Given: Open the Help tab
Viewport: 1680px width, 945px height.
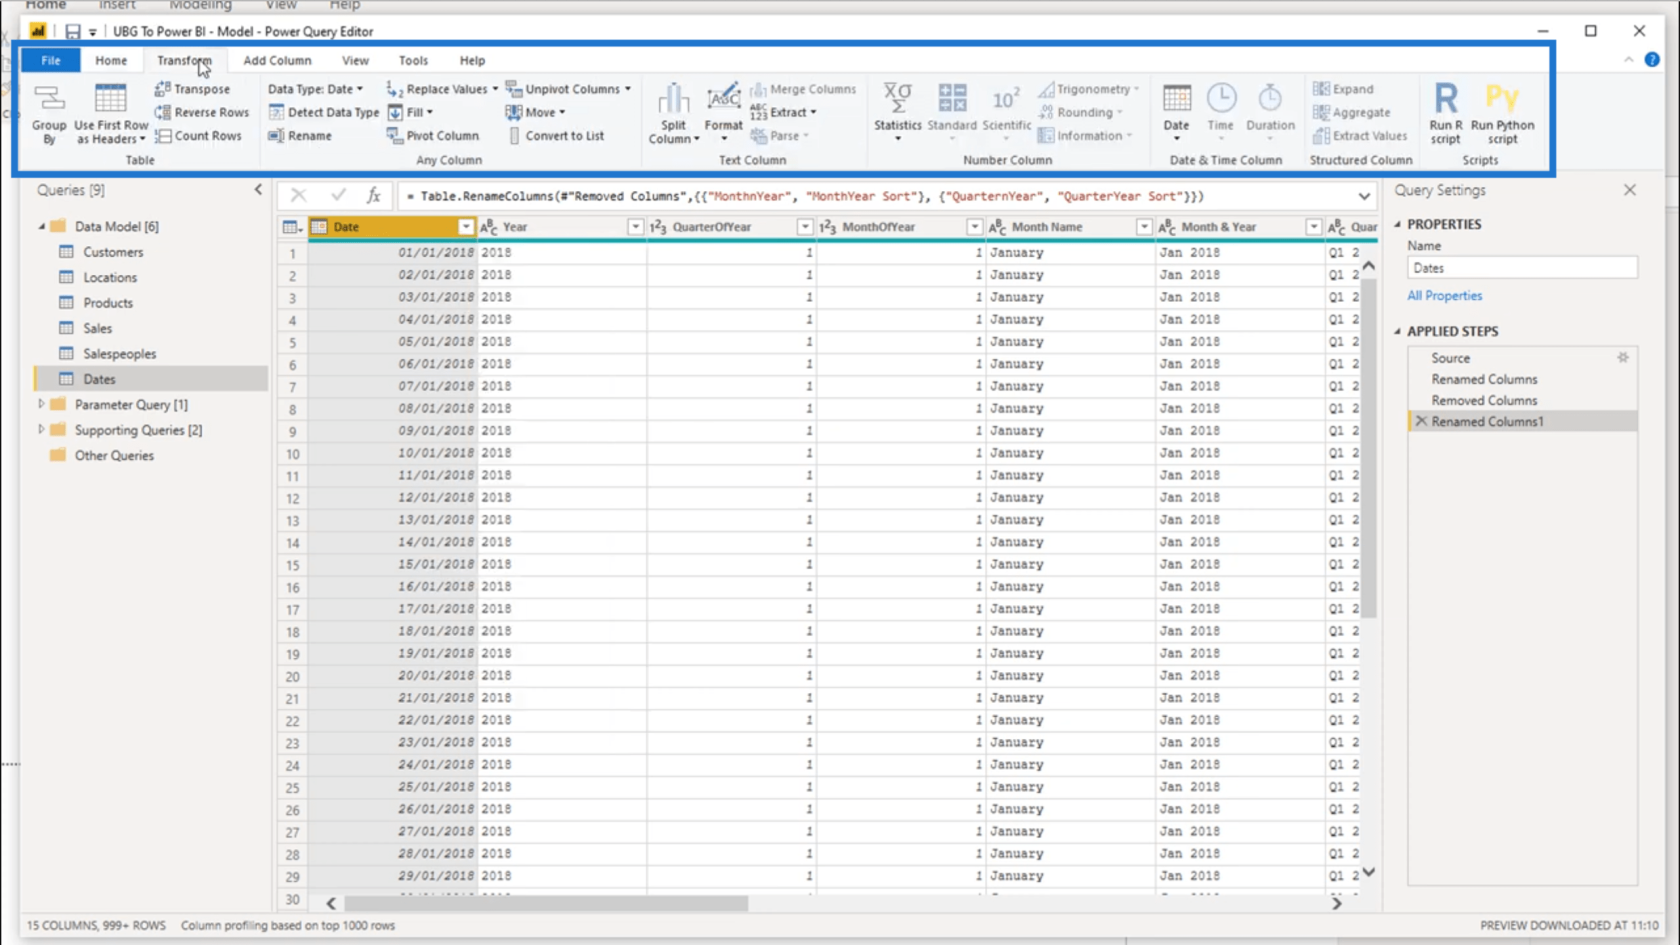Looking at the screenshot, I should [x=472, y=60].
